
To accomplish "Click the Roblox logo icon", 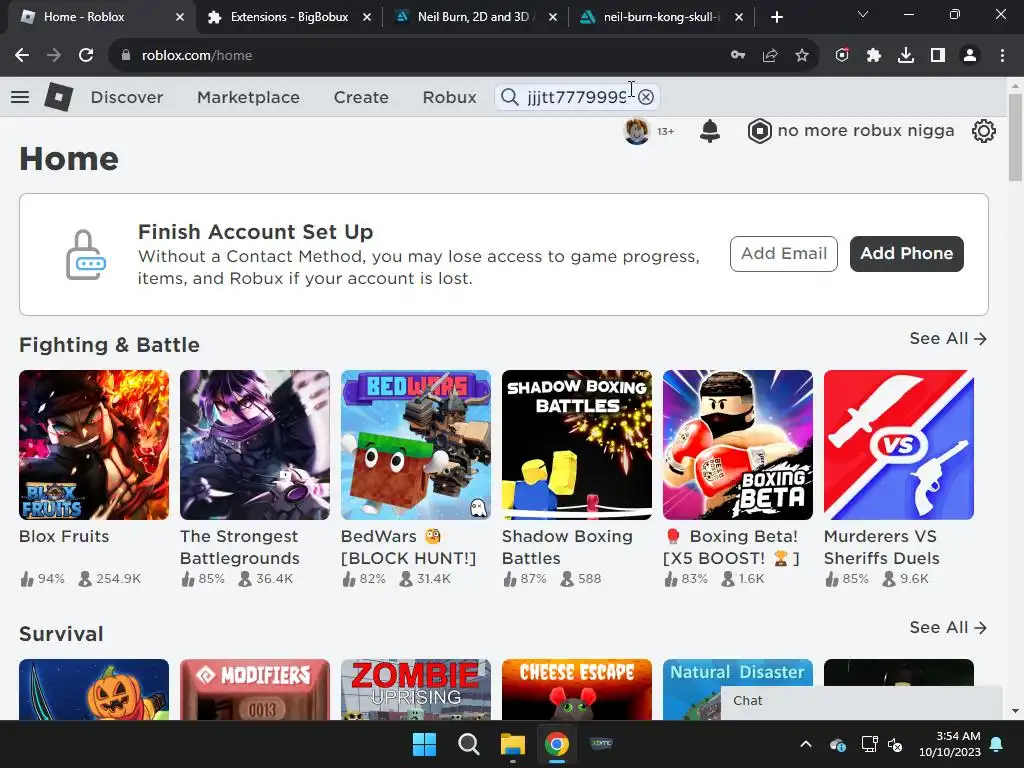I will (59, 97).
